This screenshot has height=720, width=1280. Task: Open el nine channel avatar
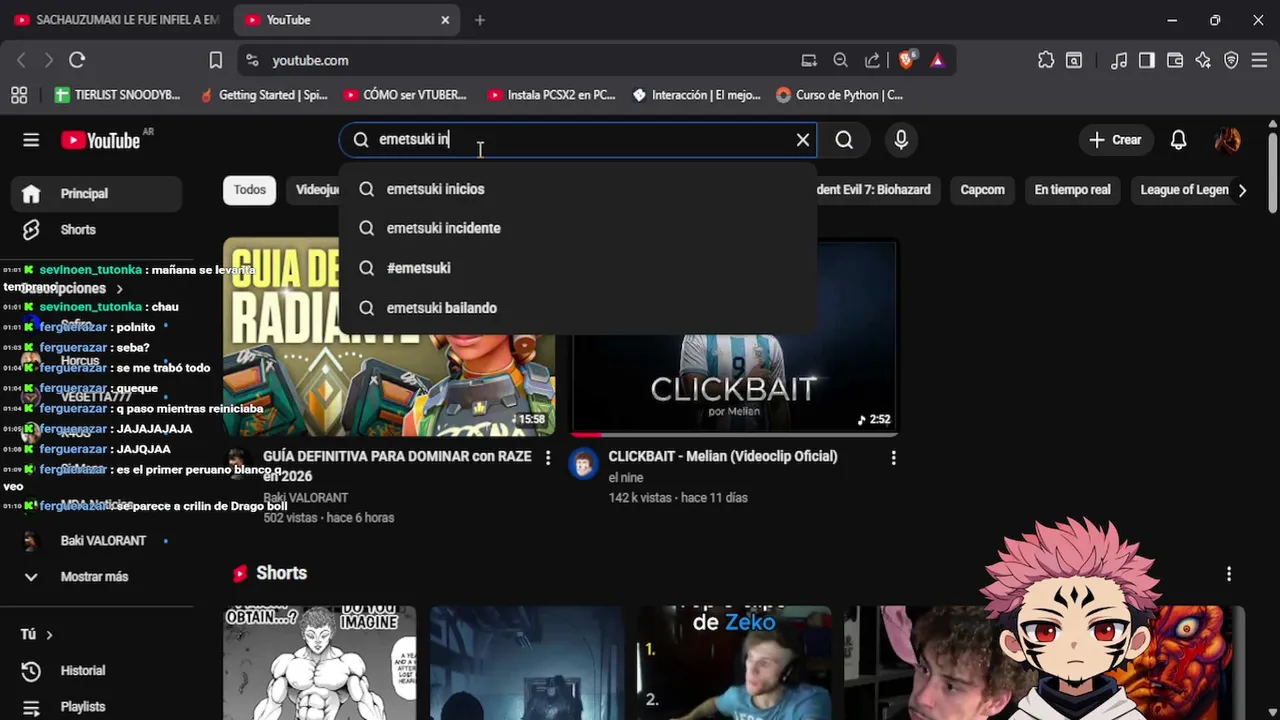pos(584,463)
